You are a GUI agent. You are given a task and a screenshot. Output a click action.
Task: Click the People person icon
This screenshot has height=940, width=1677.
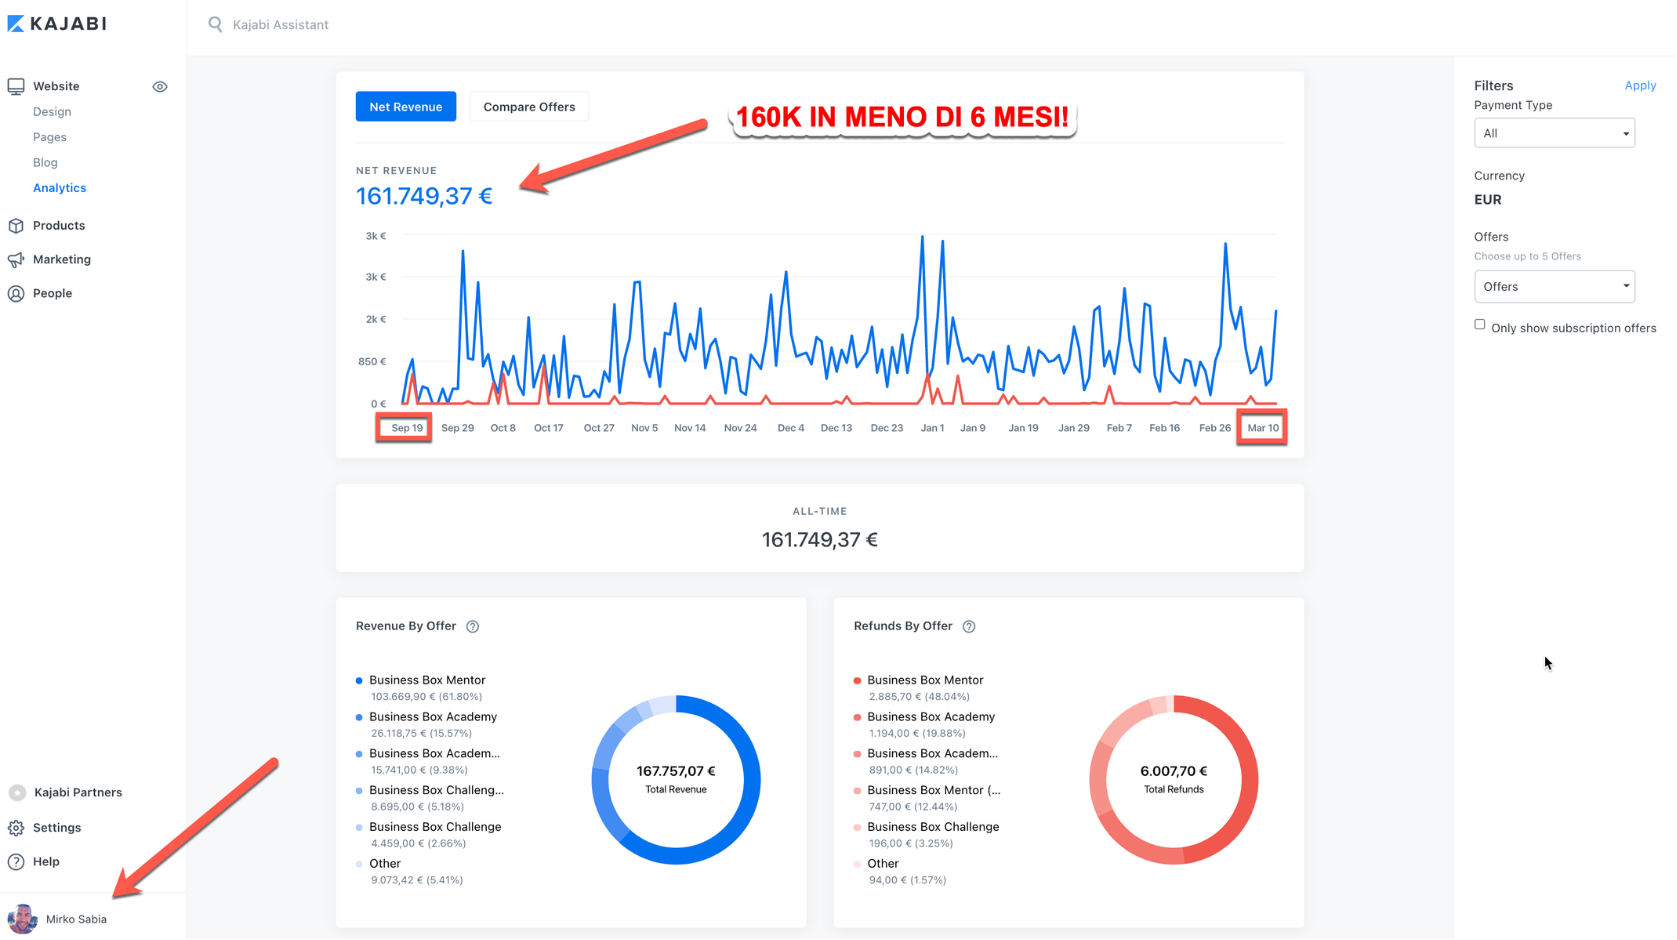[x=16, y=294]
